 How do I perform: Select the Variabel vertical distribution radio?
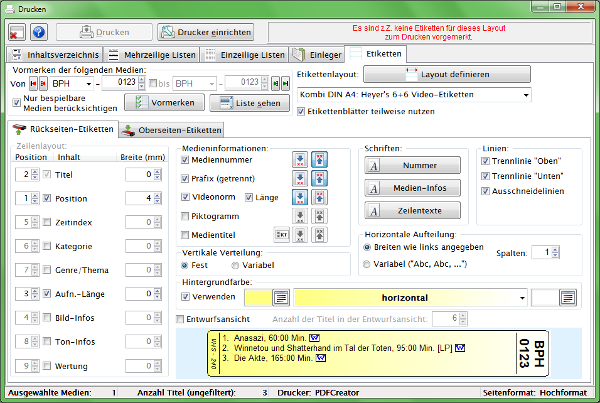click(x=236, y=265)
